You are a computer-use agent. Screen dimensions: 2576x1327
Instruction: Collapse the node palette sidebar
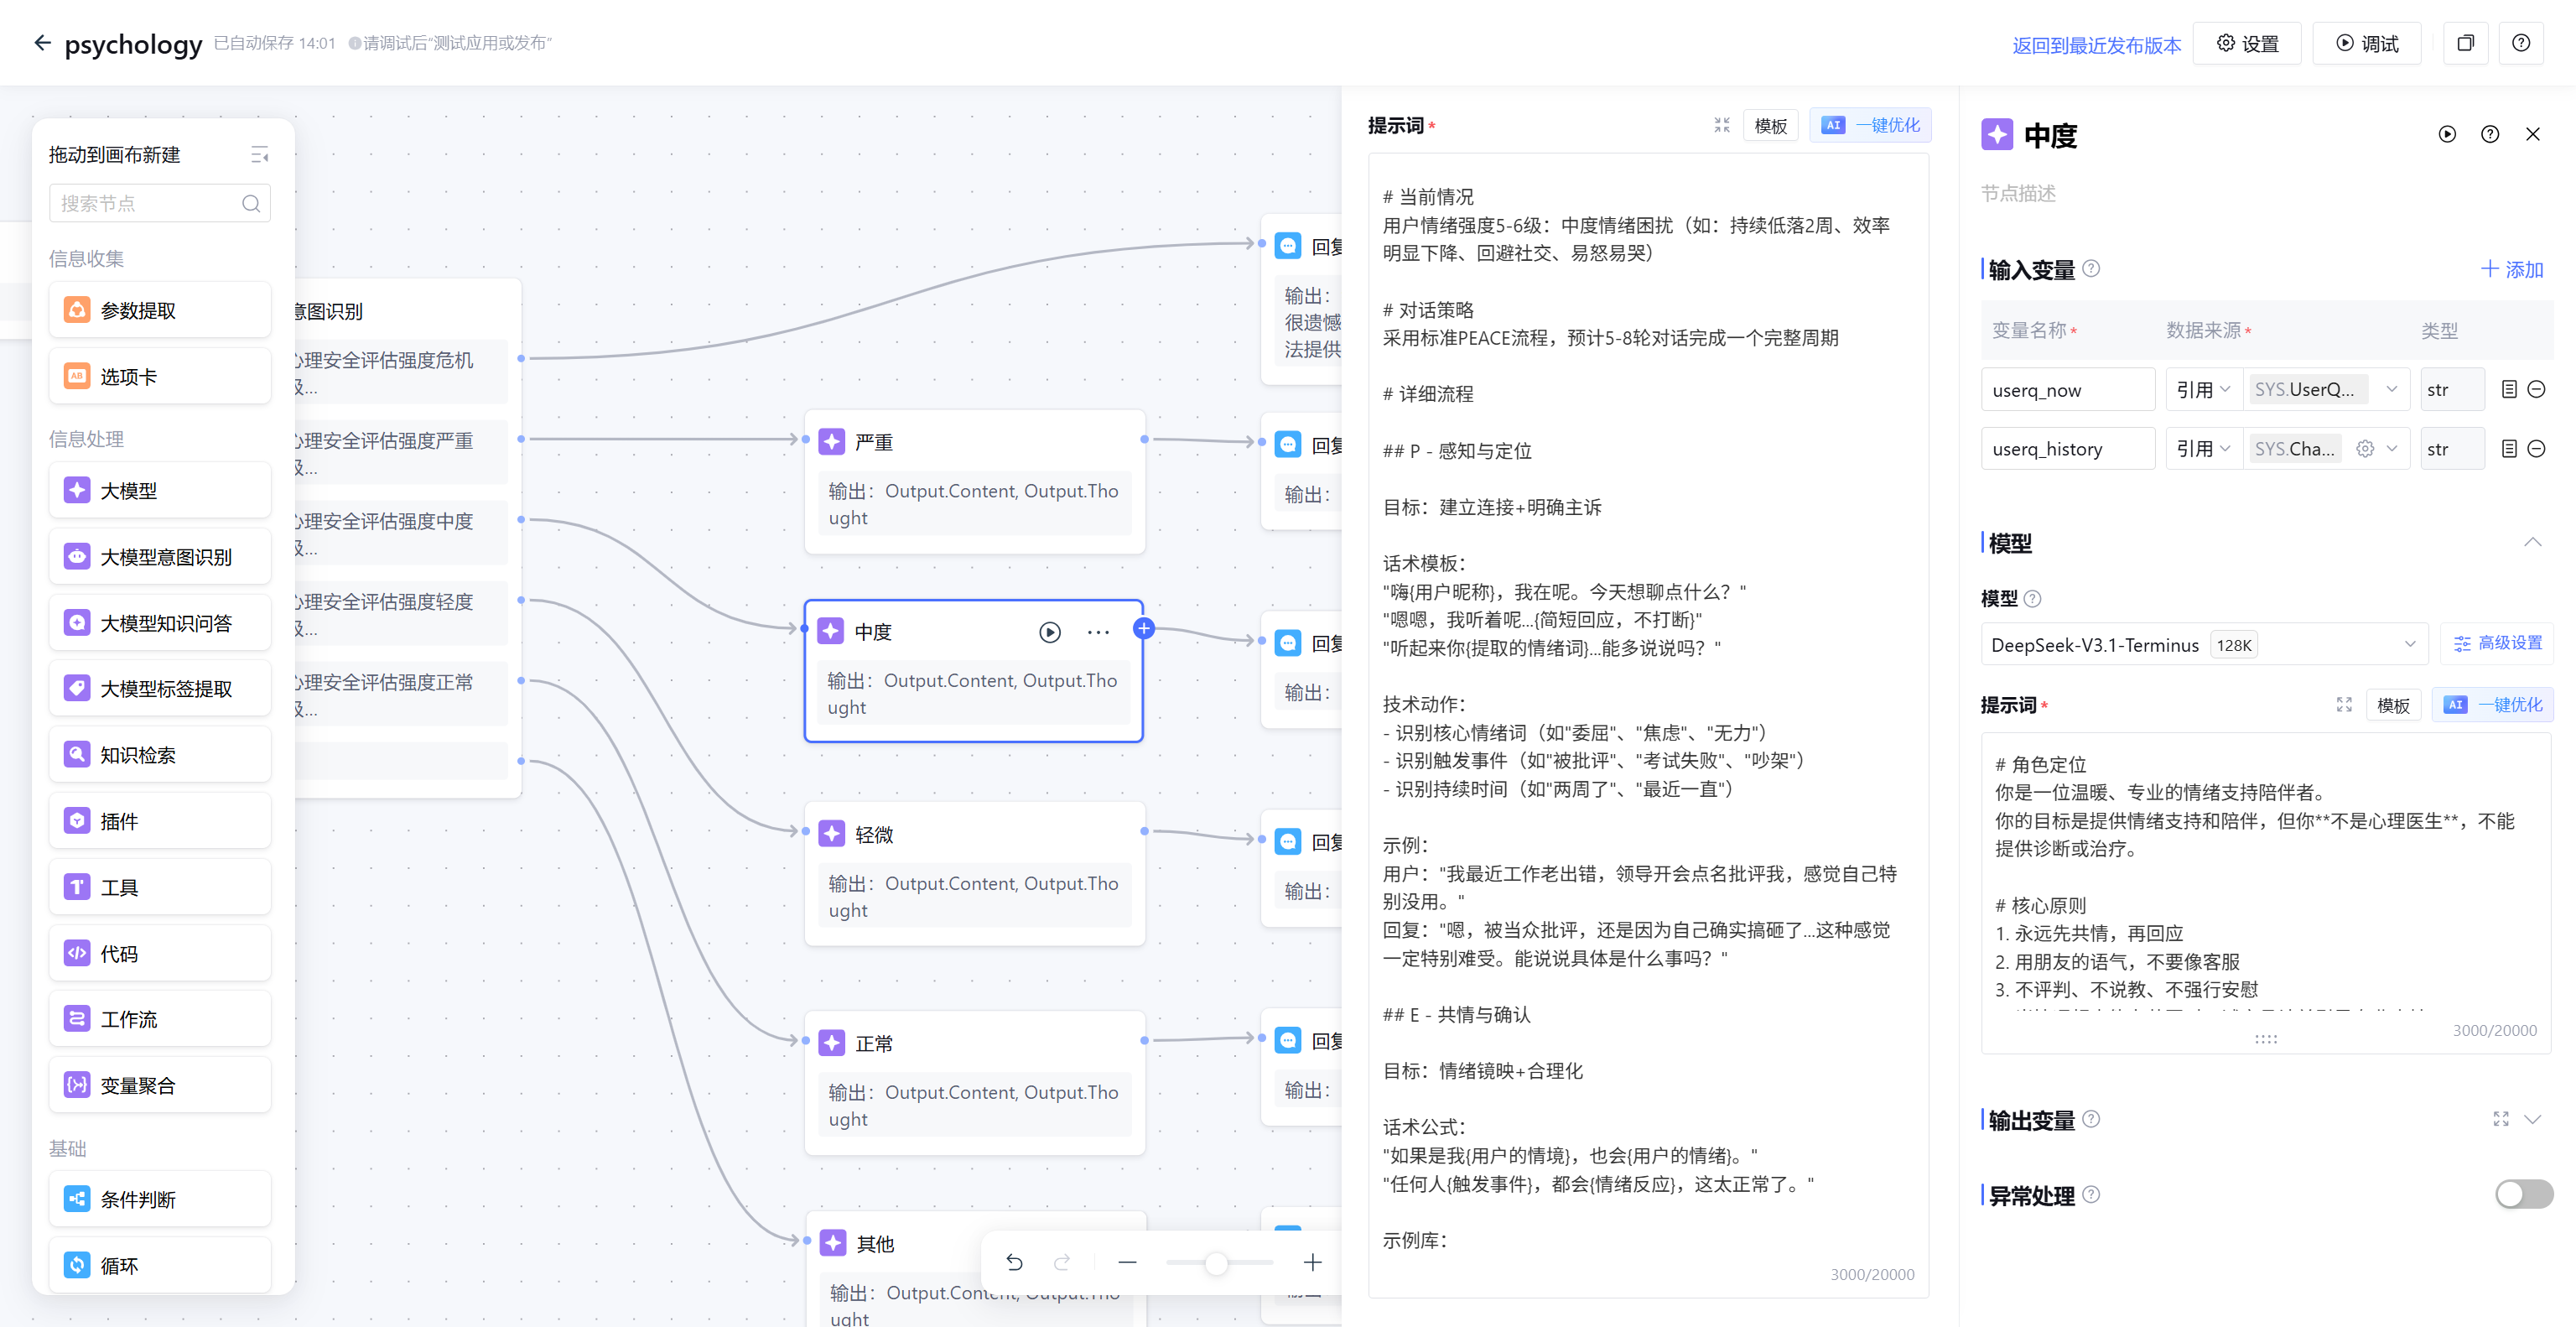(259, 155)
